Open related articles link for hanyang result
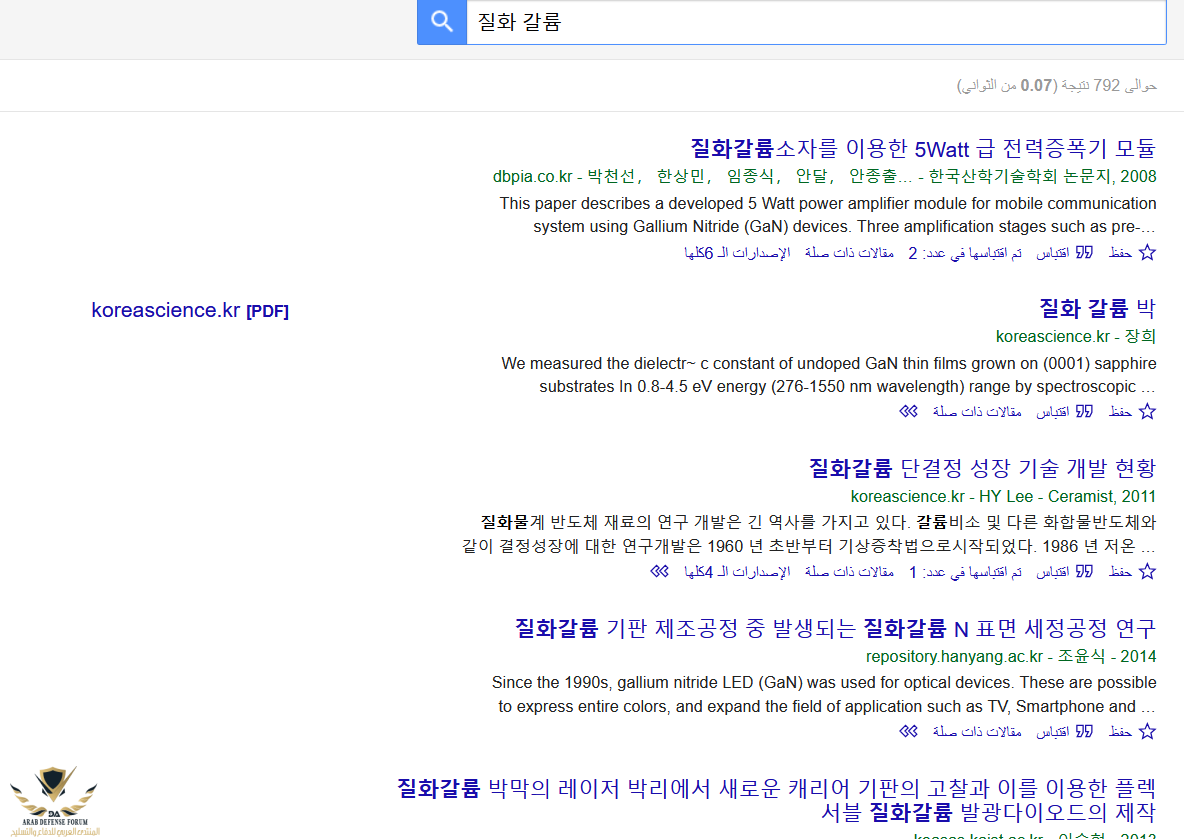Image resolution: width=1184 pixels, height=839 pixels. (x=977, y=732)
